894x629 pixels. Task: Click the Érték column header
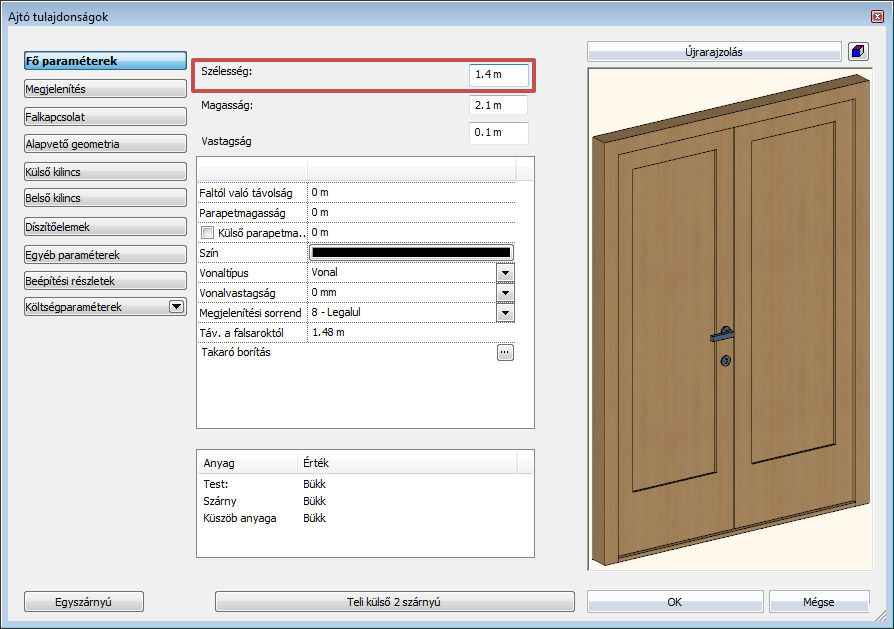click(407, 463)
